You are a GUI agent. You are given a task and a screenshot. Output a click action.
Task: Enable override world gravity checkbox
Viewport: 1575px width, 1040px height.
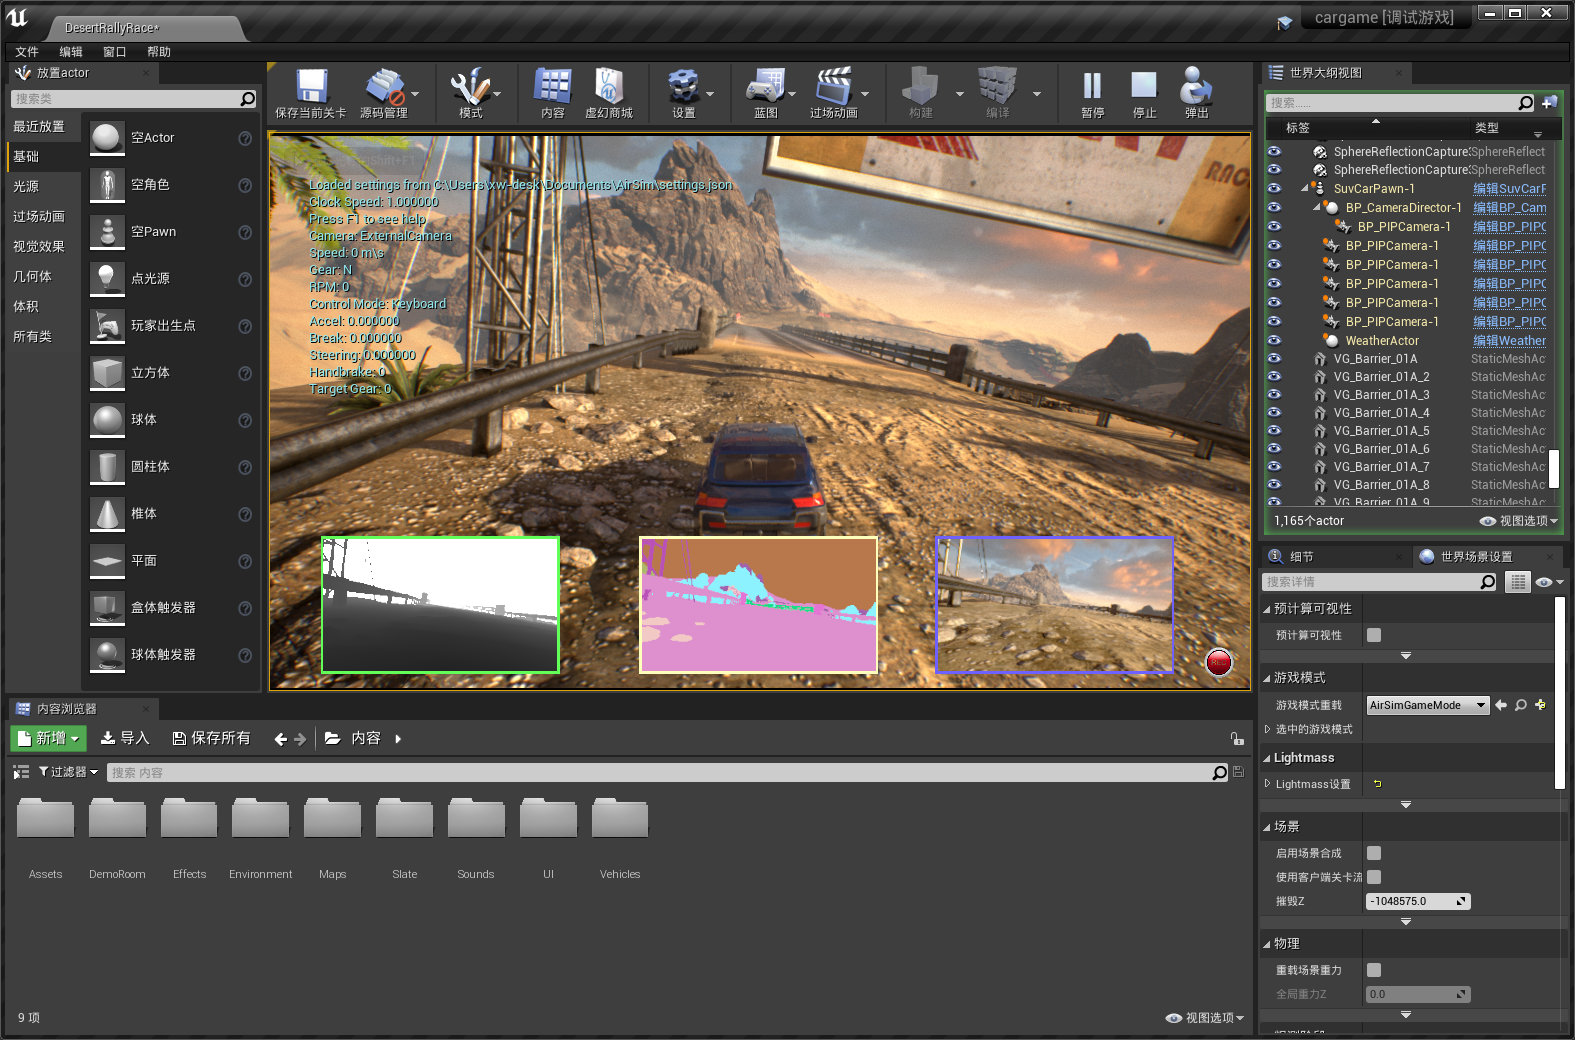point(1374,970)
